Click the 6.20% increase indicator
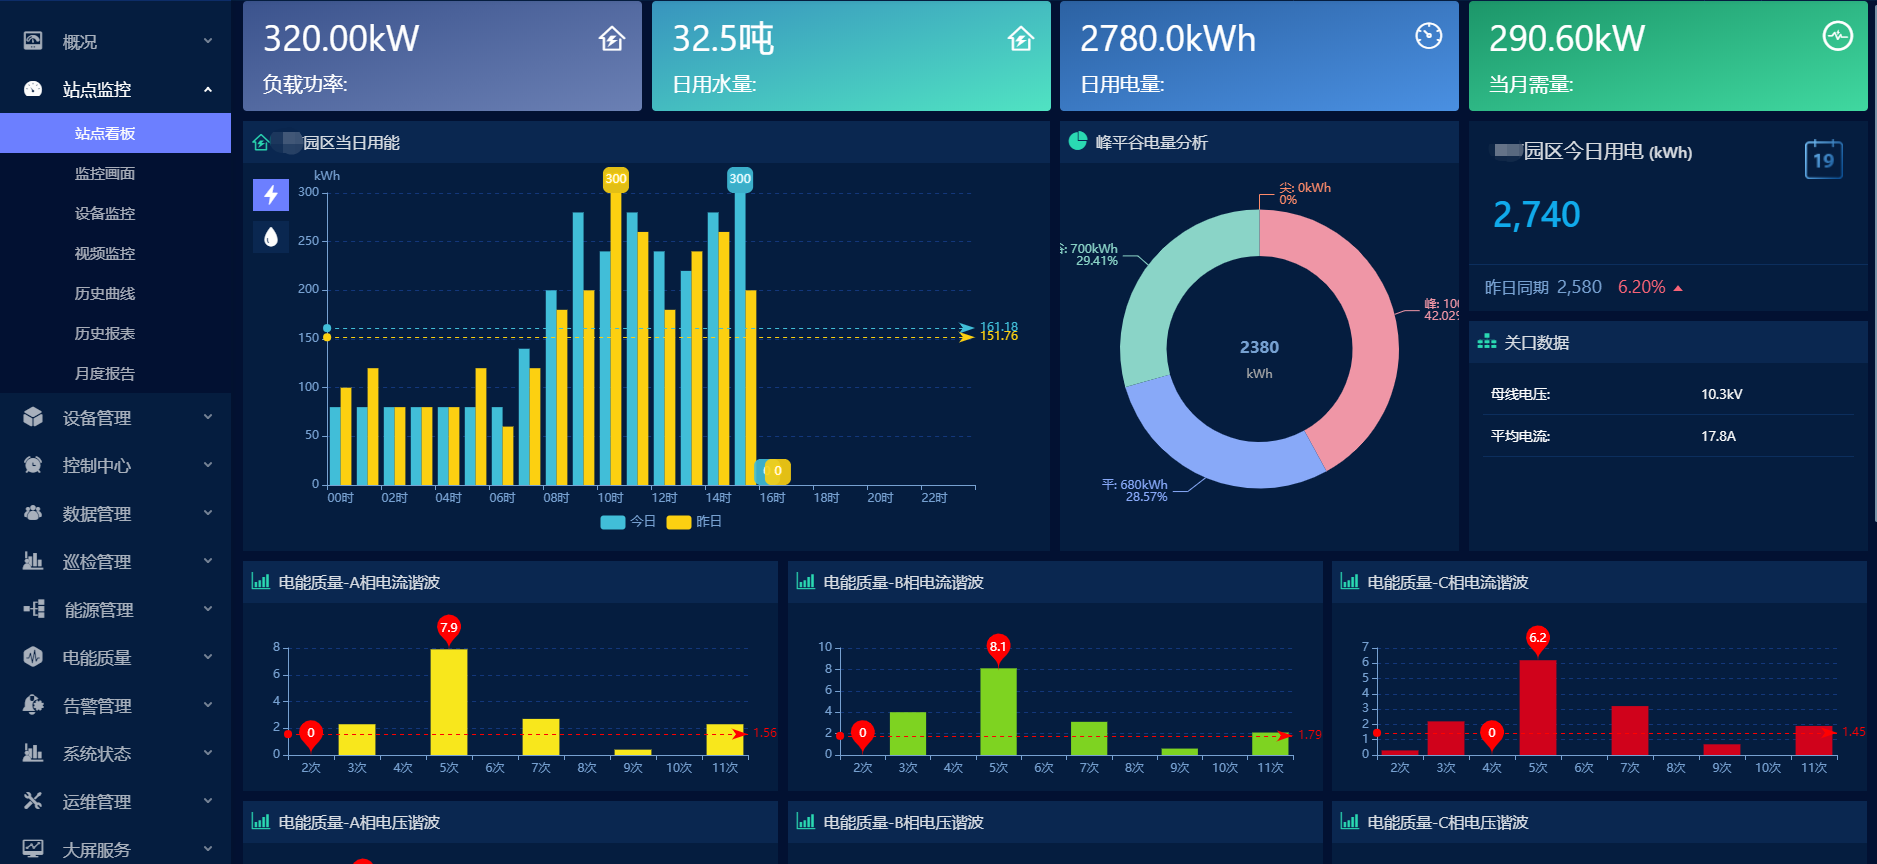 tap(1650, 287)
